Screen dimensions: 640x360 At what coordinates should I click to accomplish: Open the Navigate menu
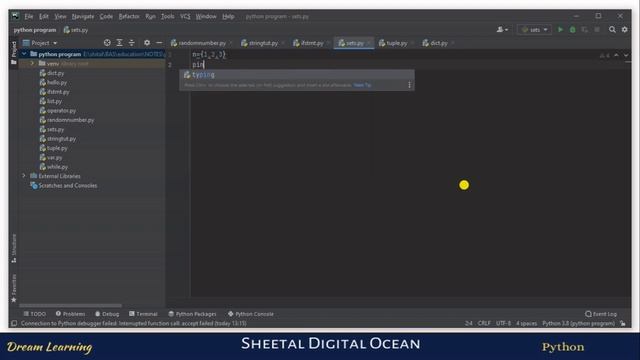[83, 16]
